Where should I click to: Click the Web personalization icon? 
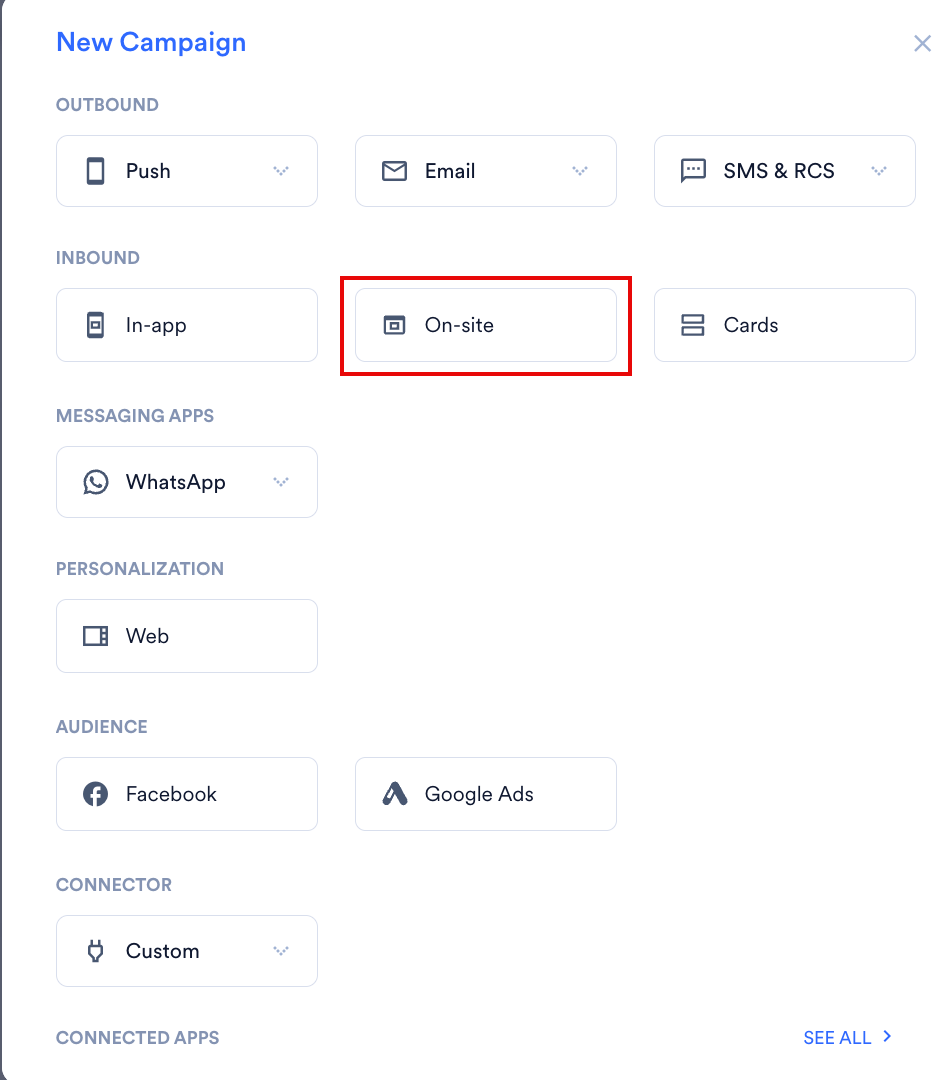point(96,636)
